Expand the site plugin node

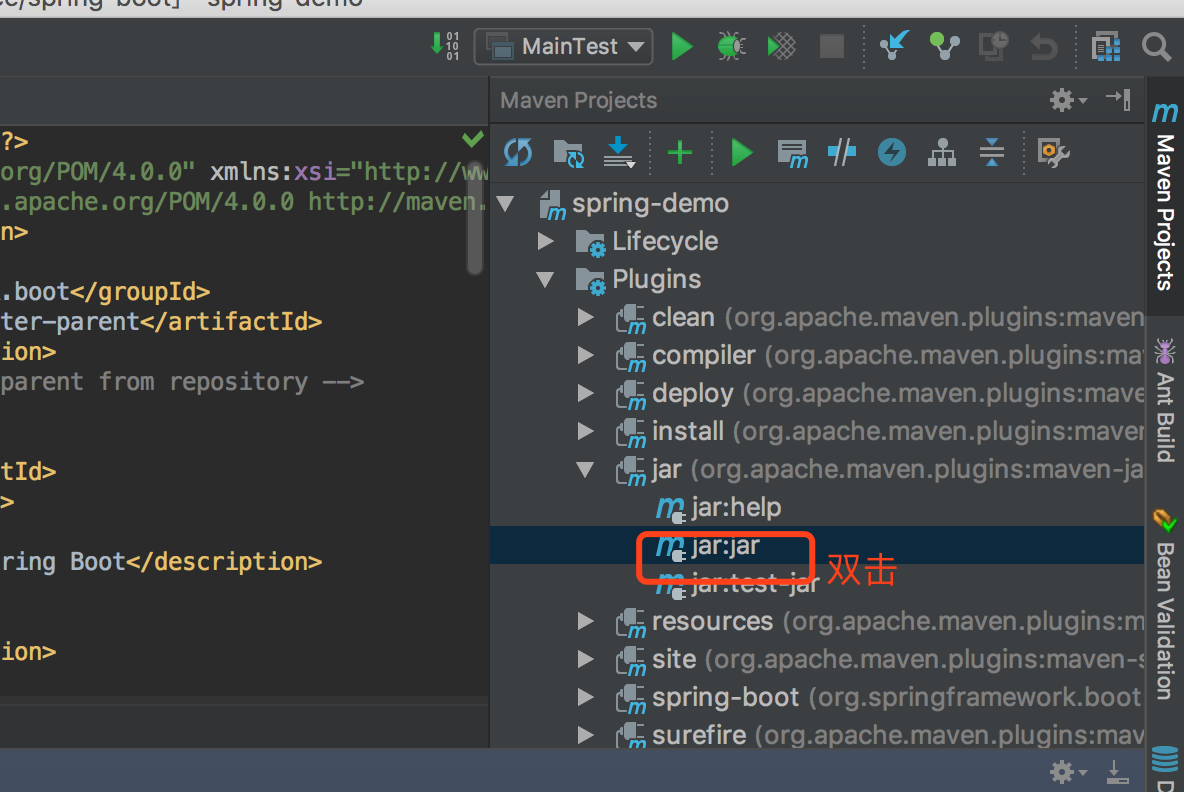(585, 659)
